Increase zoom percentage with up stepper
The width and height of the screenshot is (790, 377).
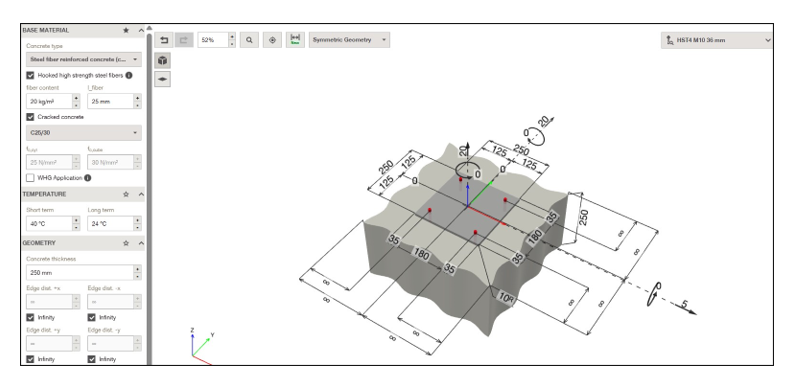[232, 36]
